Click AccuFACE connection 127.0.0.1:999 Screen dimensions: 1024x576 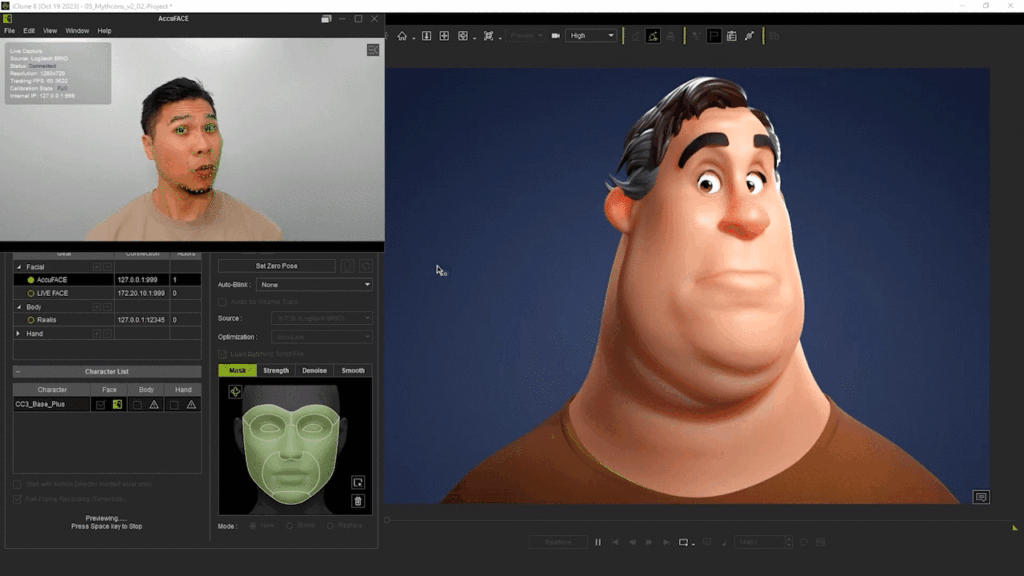click(x=137, y=280)
